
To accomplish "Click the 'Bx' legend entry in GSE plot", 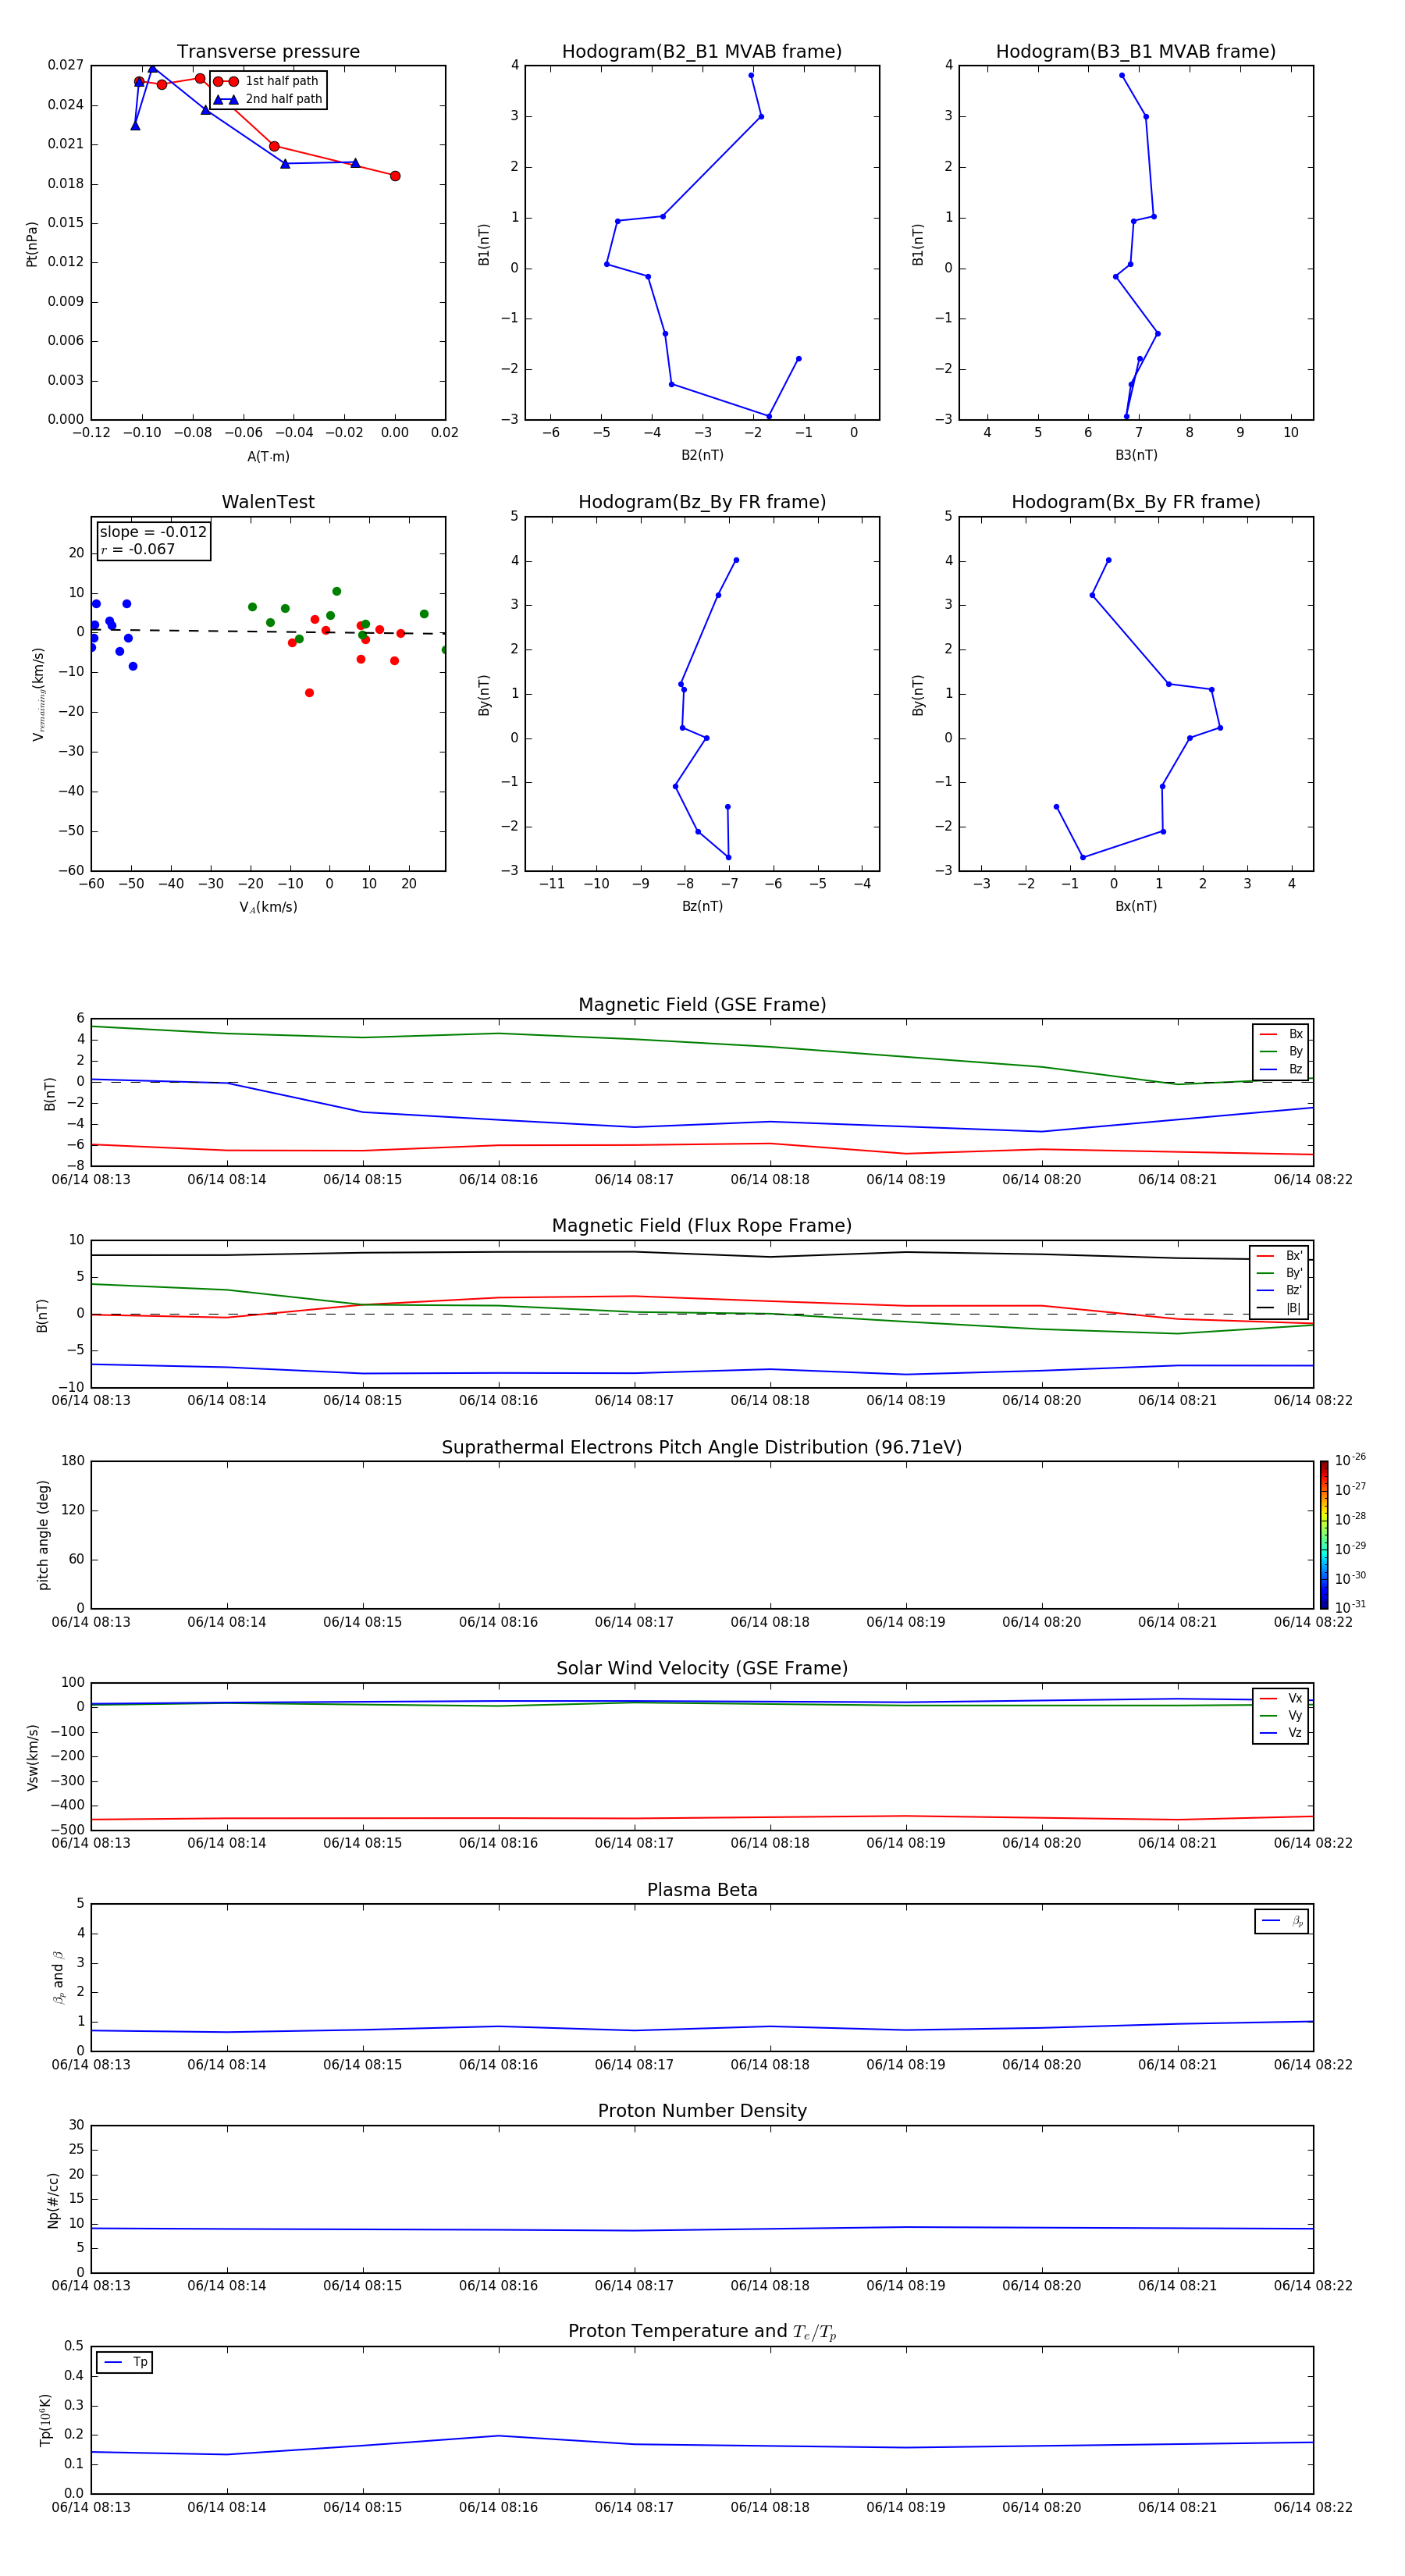I will pyautogui.click(x=1281, y=1034).
